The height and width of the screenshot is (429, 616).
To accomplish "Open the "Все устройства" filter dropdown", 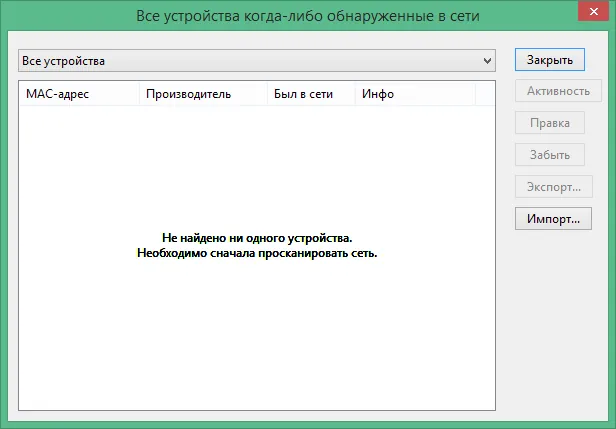I will tap(257, 60).
